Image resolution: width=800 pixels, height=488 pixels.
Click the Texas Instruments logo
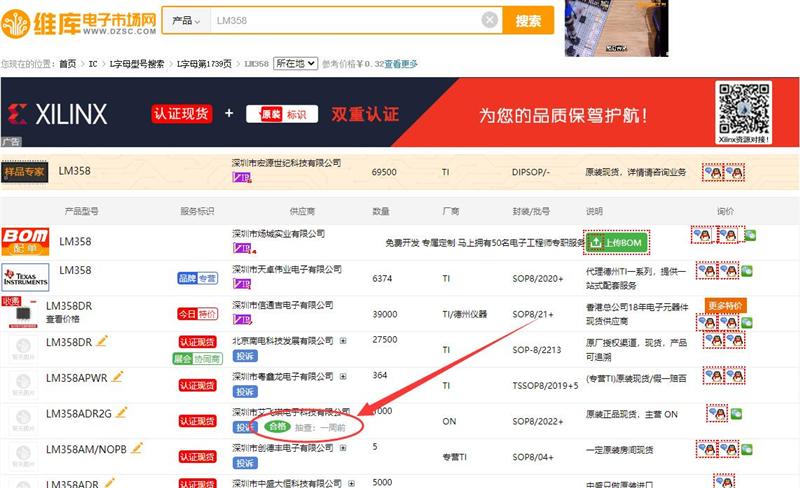coord(26,278)
